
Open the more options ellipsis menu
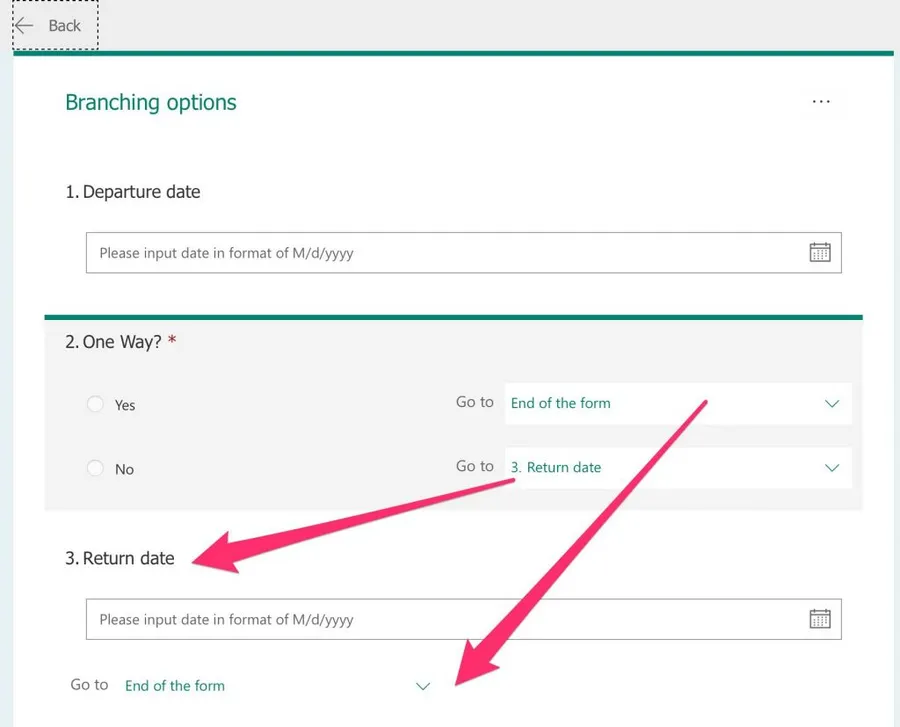point(821,102)
